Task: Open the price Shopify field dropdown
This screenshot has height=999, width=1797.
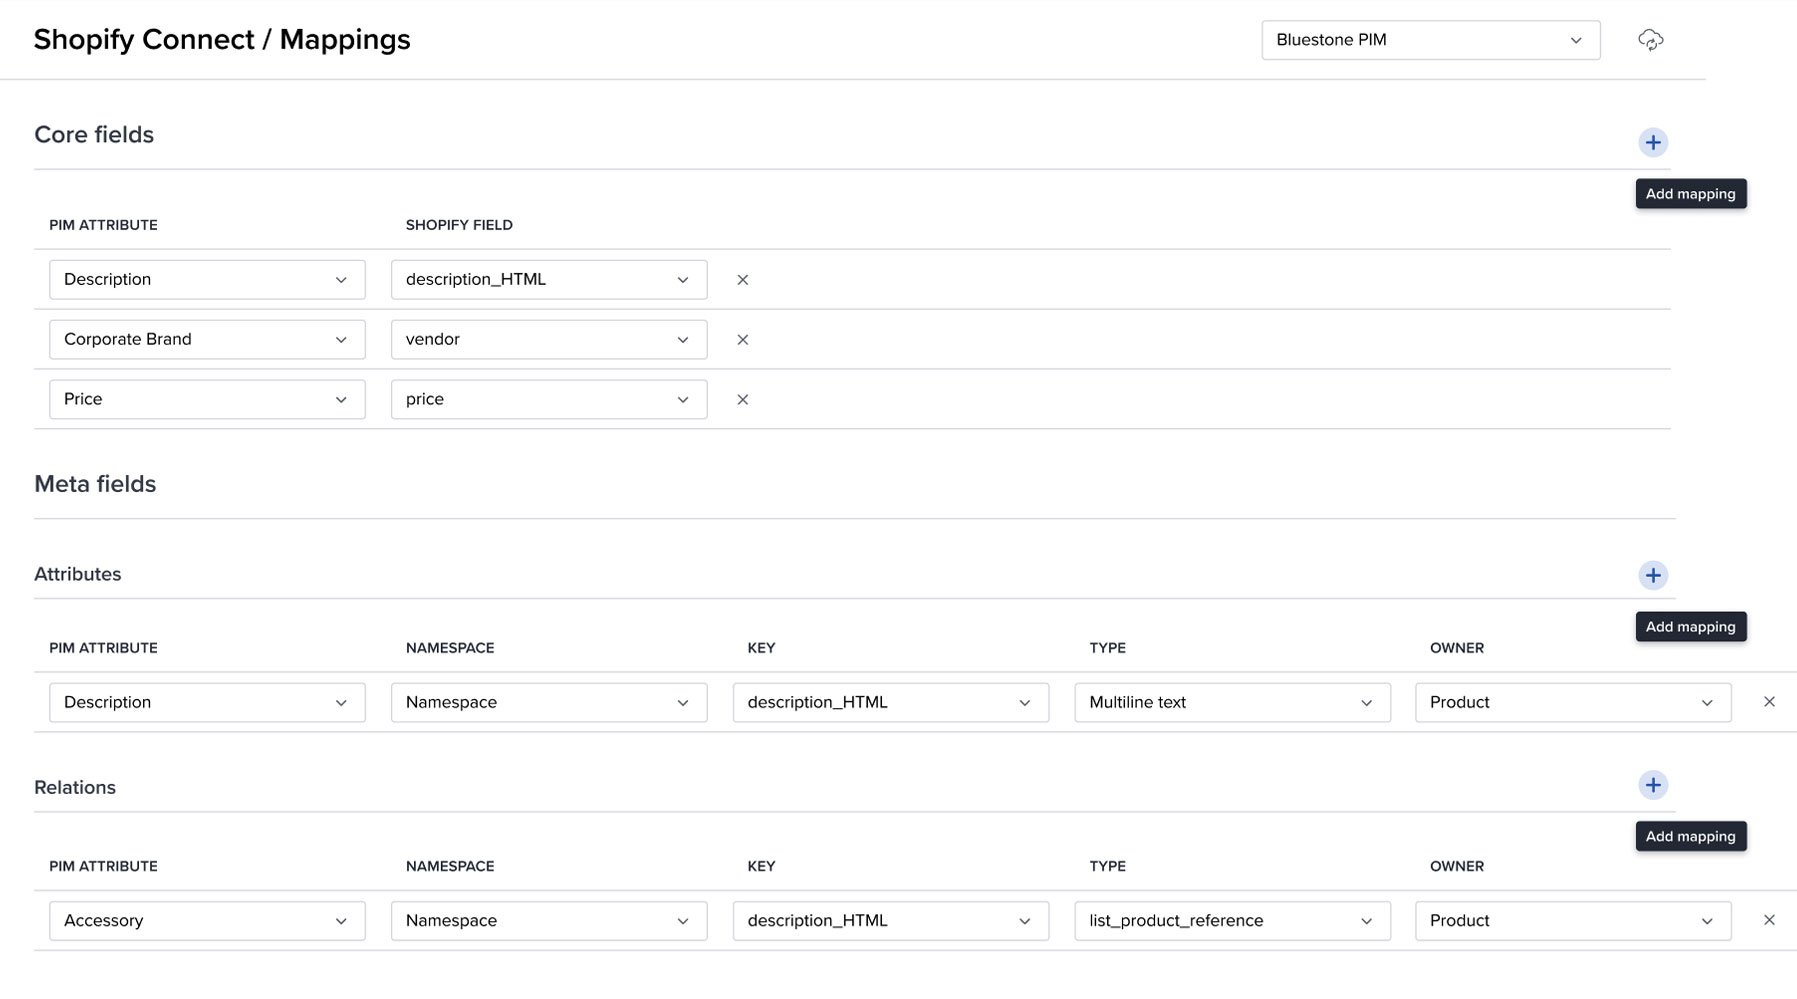Action: (x=548, y=399)
